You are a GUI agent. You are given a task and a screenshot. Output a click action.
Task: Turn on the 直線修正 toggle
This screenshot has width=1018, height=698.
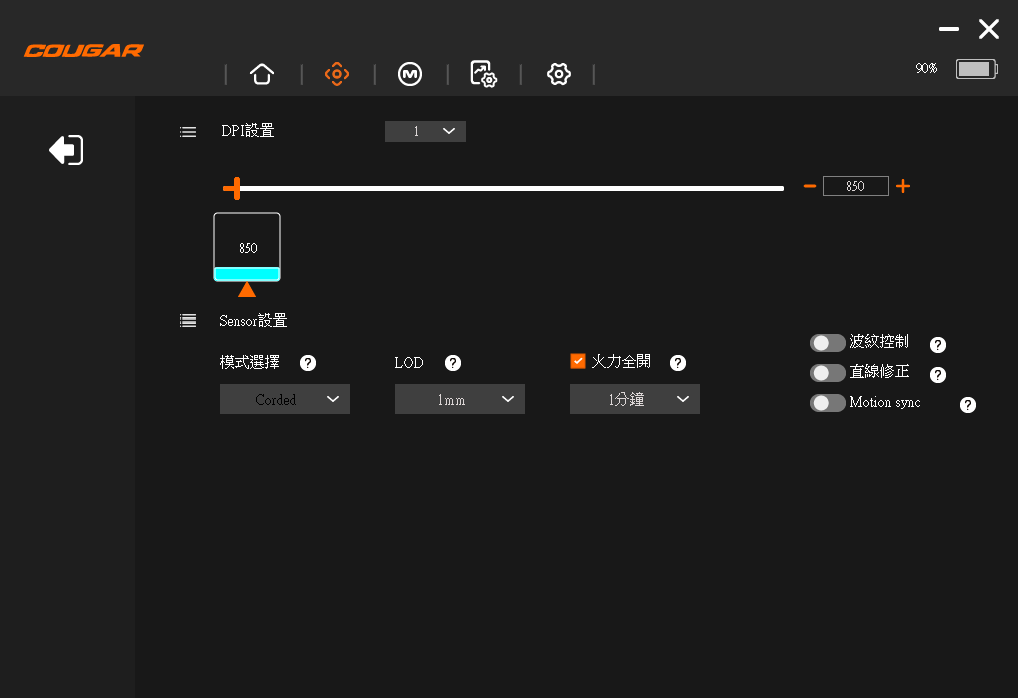[x=827, y=373]
